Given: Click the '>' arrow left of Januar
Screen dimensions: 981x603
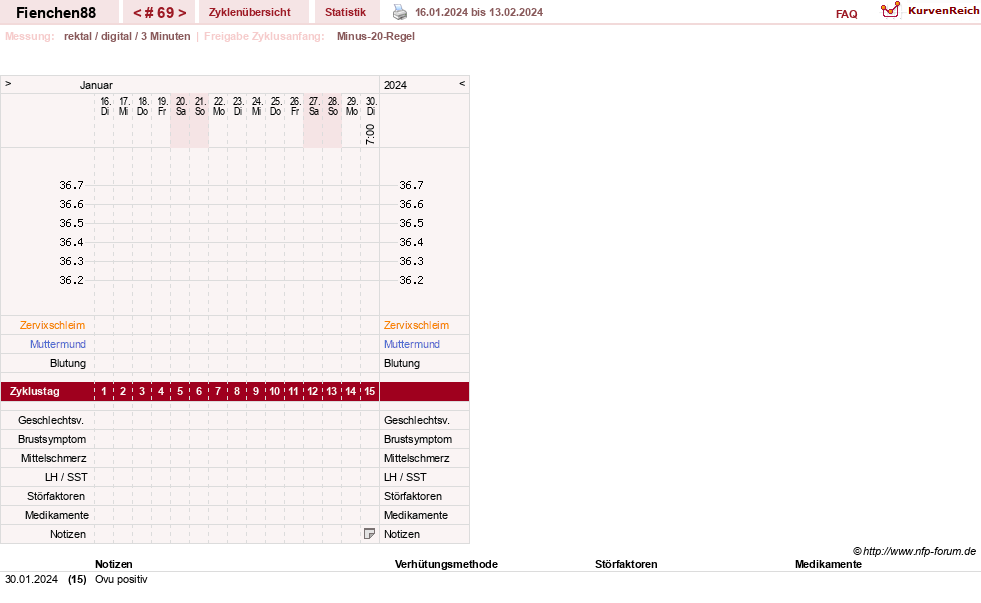Looking at the screenshot, I should (8, 84).
